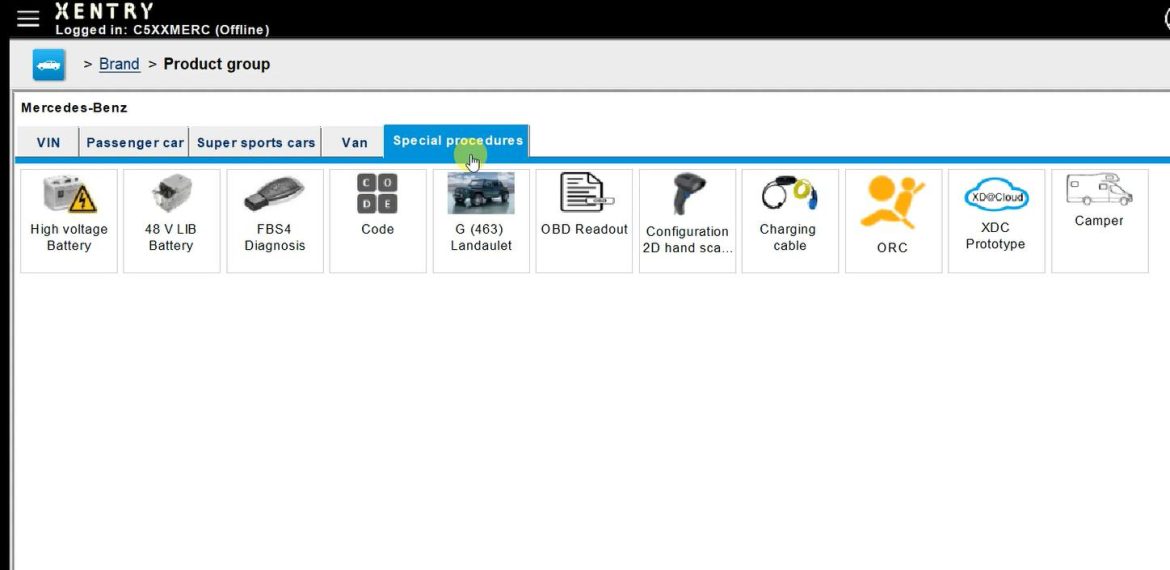The width and height of the screenshot is (1170, 570).
Task: Switch to the Van tab
Action: coord(354,143)
